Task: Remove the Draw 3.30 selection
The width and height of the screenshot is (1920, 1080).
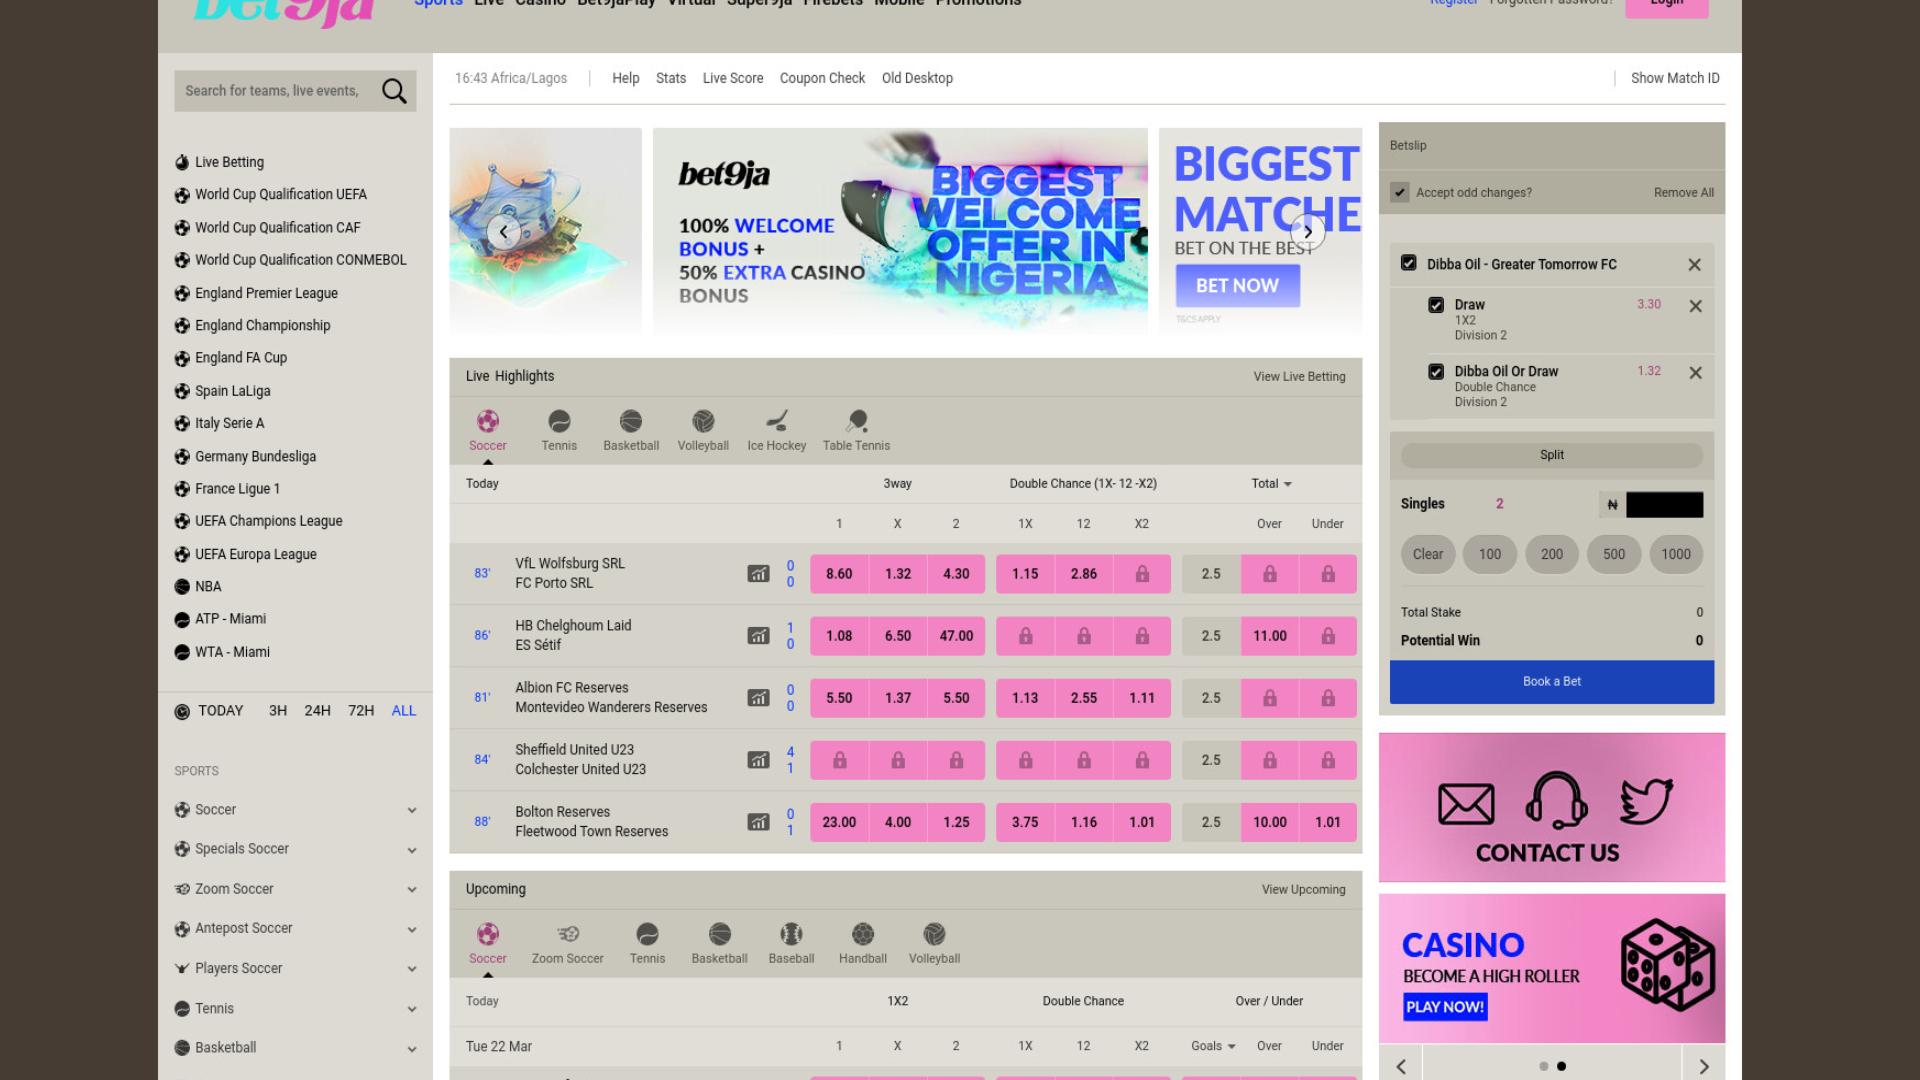Action: coord(1695,306)
